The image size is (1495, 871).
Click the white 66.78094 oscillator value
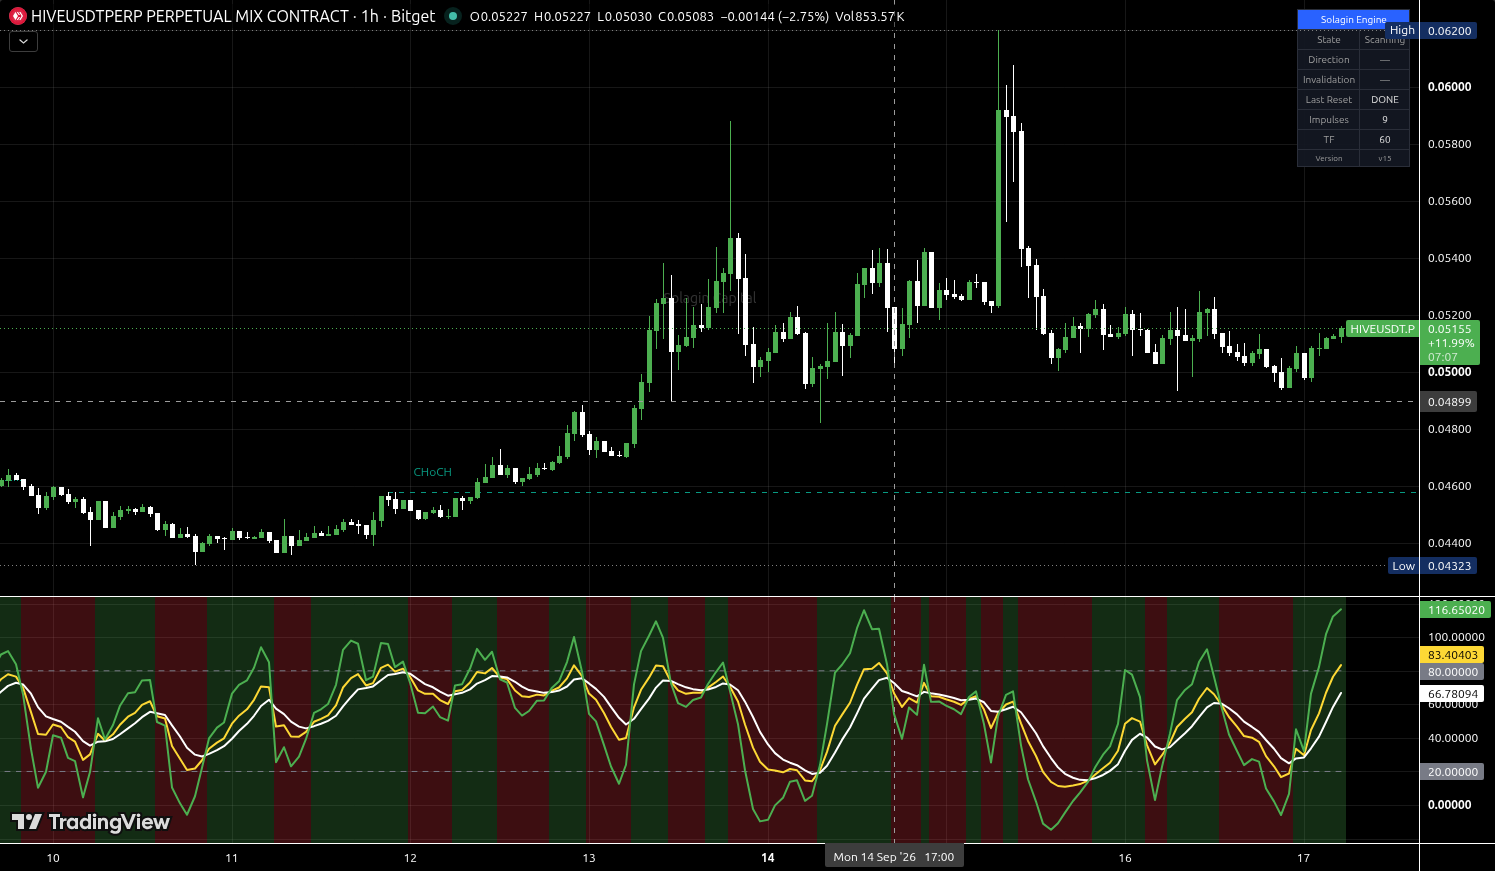point(1451,693)
